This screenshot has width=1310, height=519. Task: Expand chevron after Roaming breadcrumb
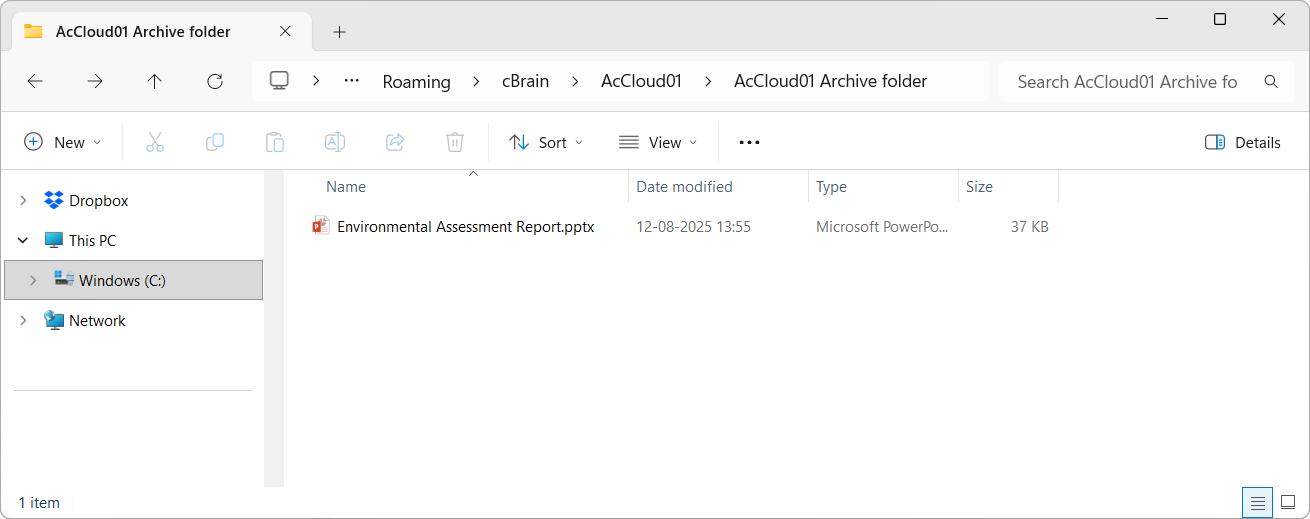(x=476, y=81)
